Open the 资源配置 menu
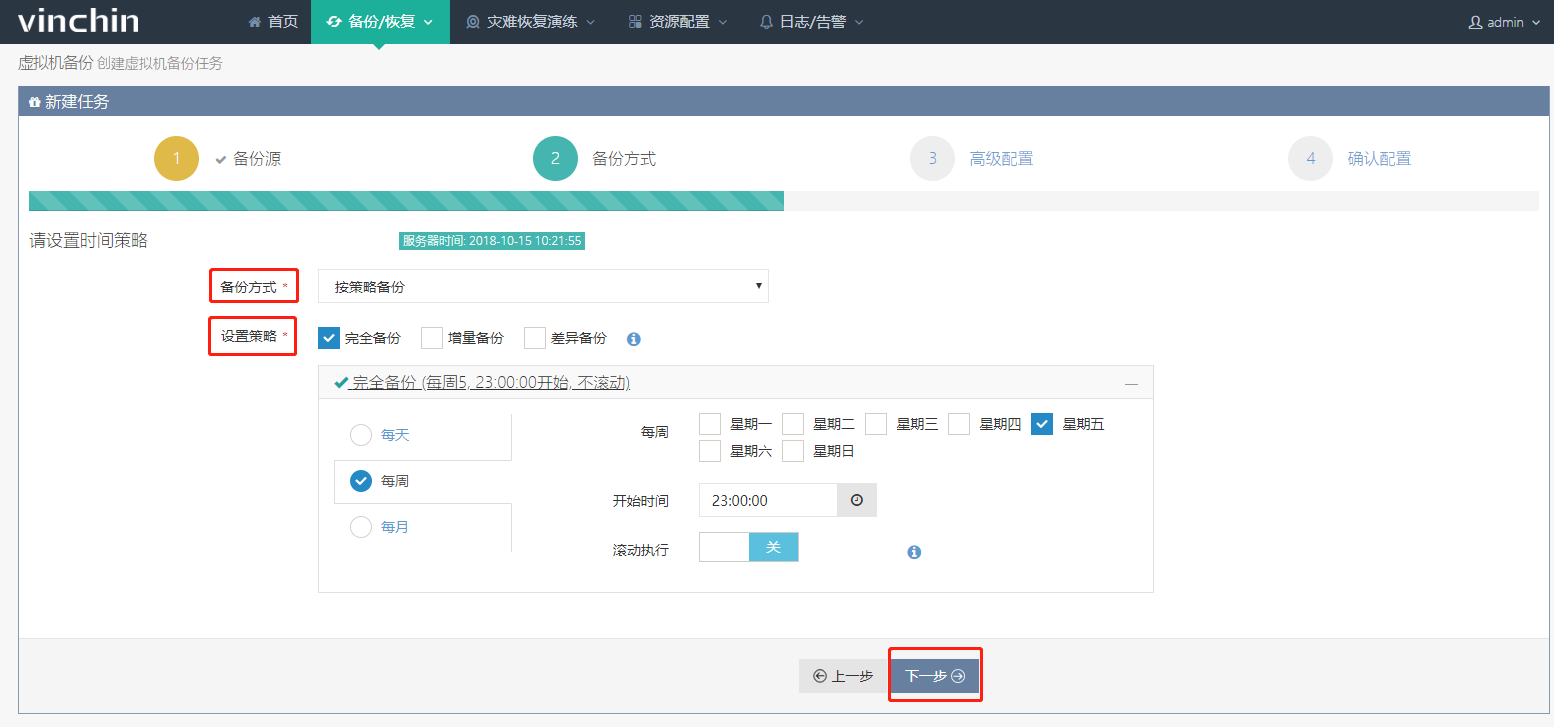Viewport: 1554px width, 727px height. pos(678,21)
